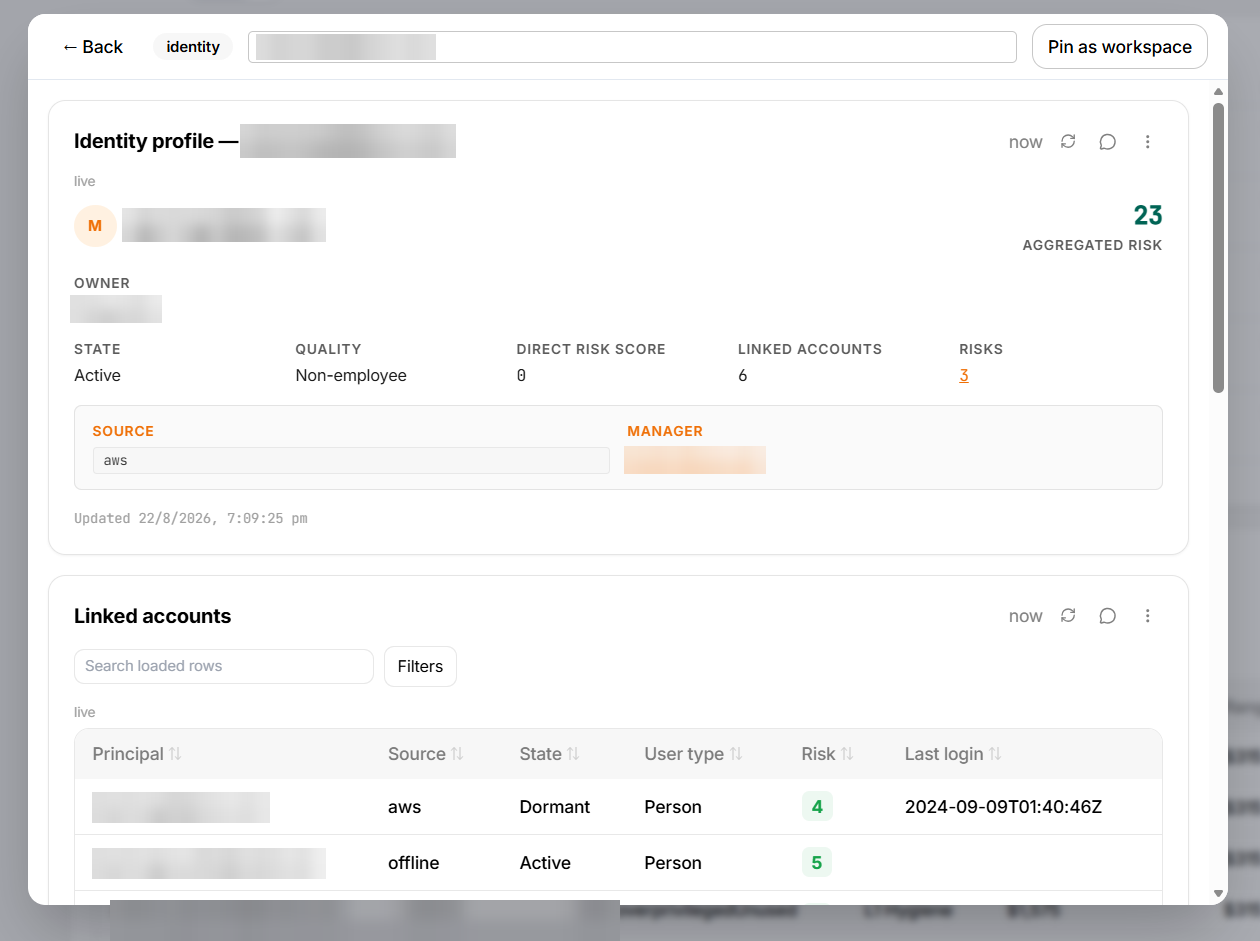Focus the top search input field
This screenshot has width=1260, height=941.
click(x=632, y=47)
